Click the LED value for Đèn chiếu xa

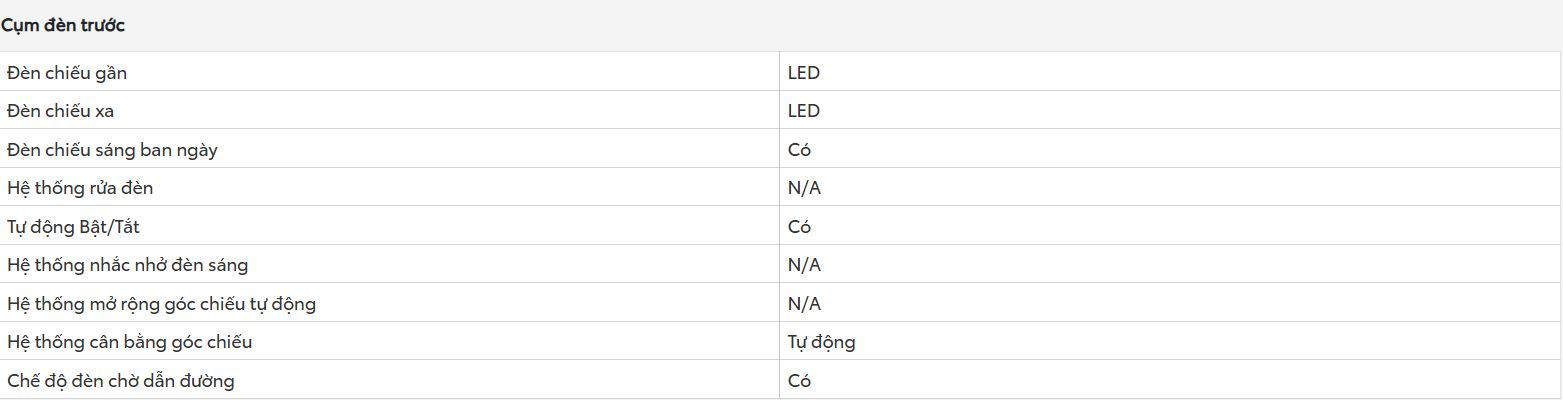pyautogui.click(x=804, y=111)
